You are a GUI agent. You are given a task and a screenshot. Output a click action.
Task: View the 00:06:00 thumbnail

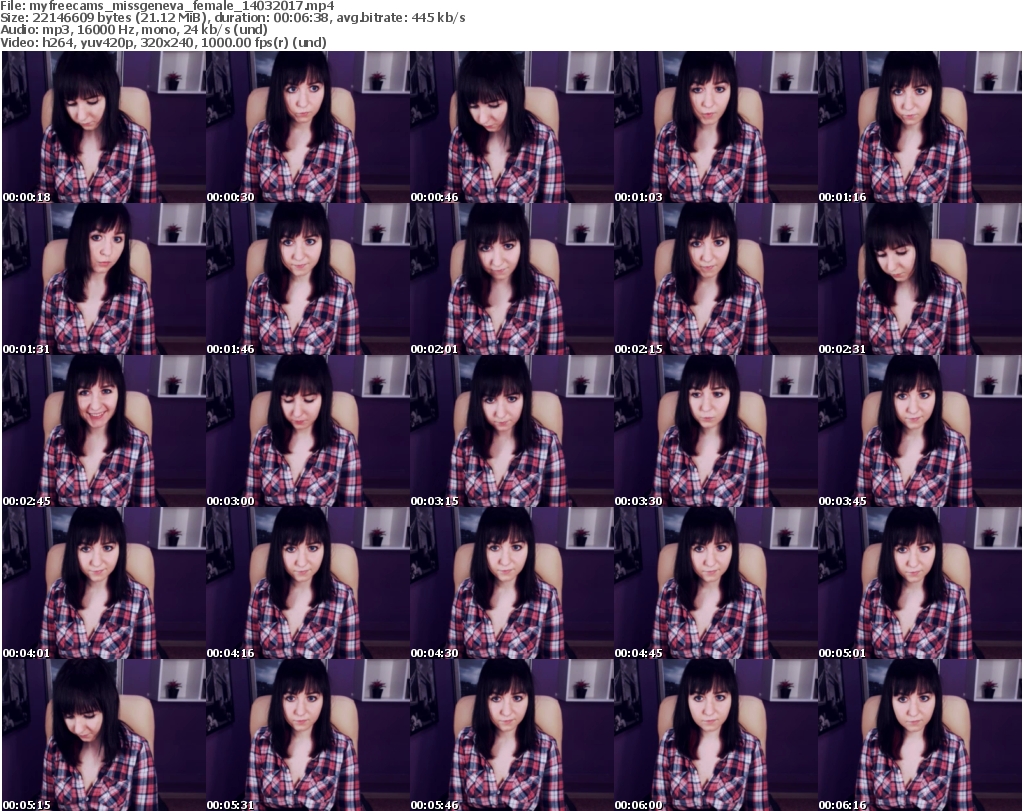[x=716, y=735]
